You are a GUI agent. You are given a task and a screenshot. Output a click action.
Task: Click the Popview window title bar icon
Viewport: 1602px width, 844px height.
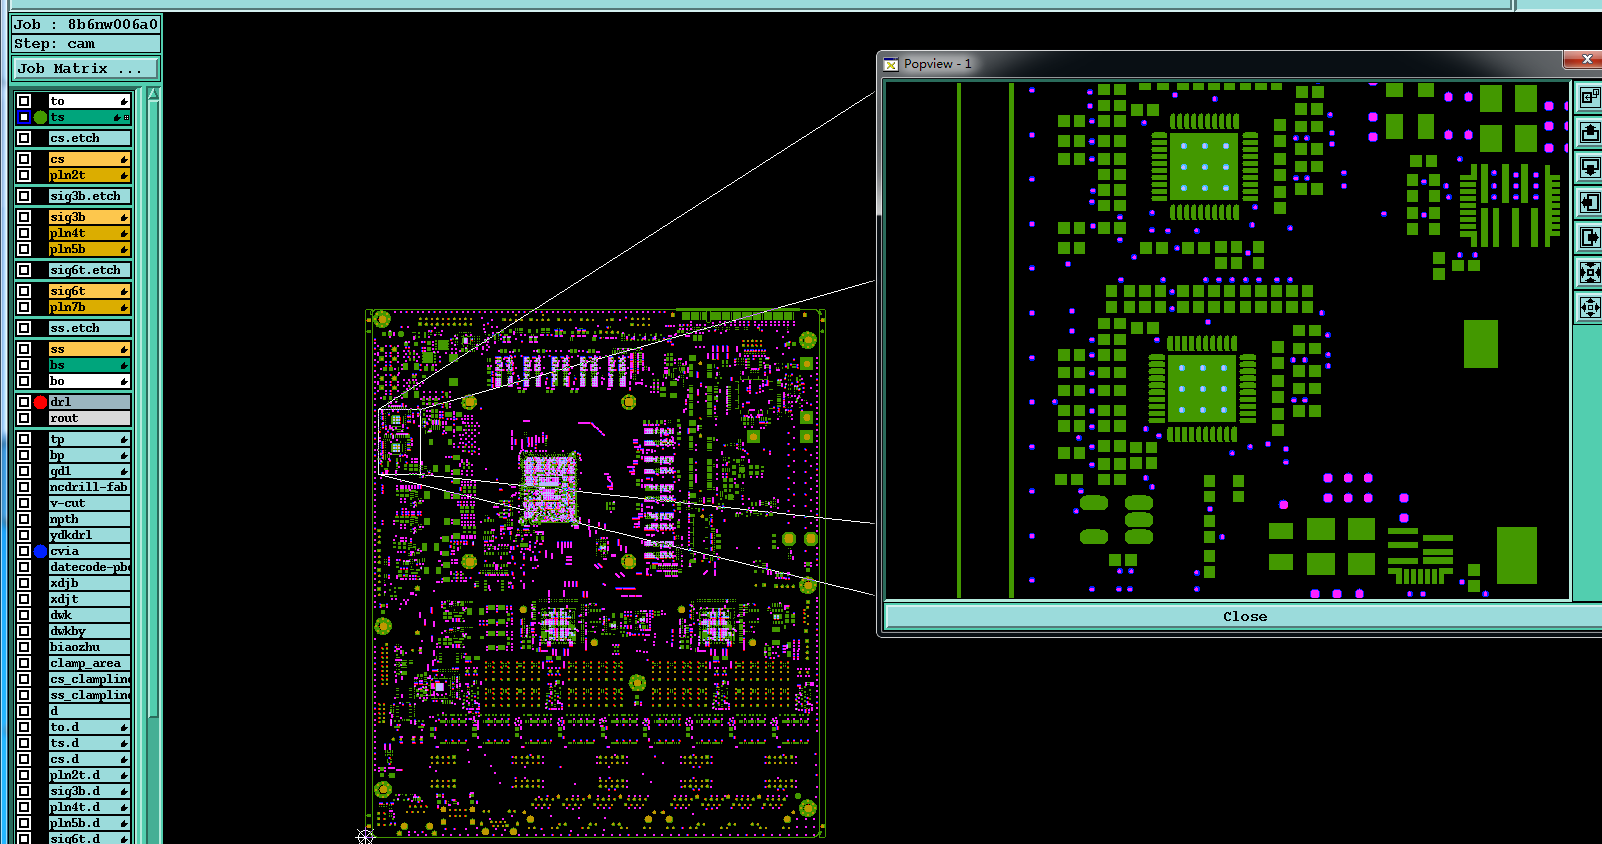(890, 64)
